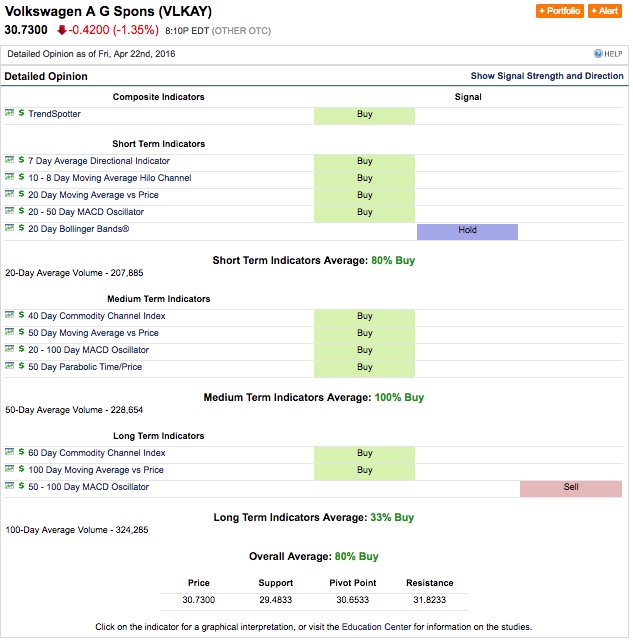The height and width of the screenshot is (642, 633).
Task: Open 10 - 8 Day Moving Average Hilo Channel
Action: [x=110, y=178]
